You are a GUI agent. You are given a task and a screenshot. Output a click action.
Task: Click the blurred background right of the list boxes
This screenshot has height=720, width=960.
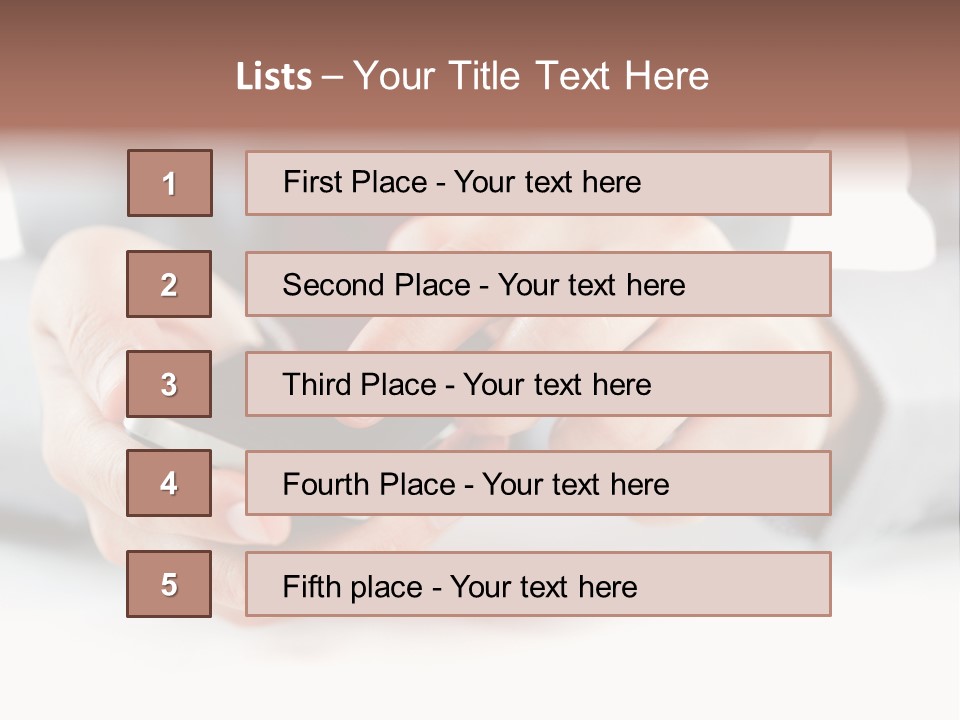(895, 400)
